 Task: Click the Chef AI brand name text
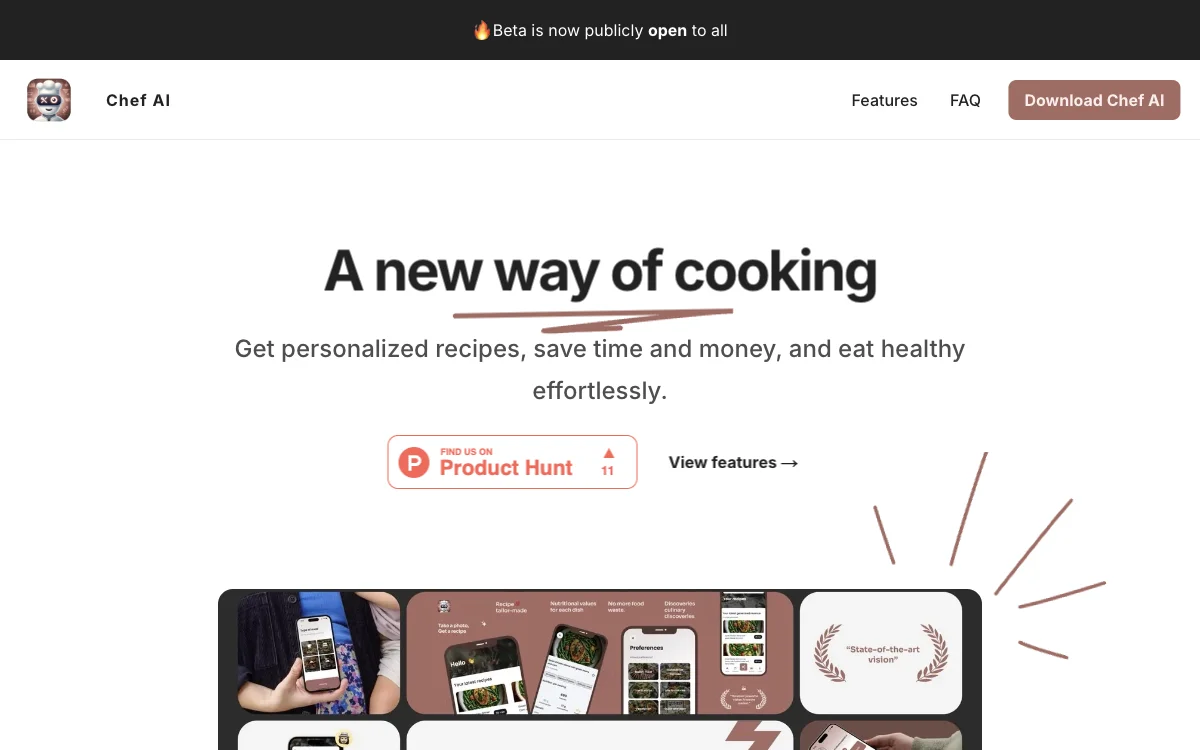(x=138, y=100)
